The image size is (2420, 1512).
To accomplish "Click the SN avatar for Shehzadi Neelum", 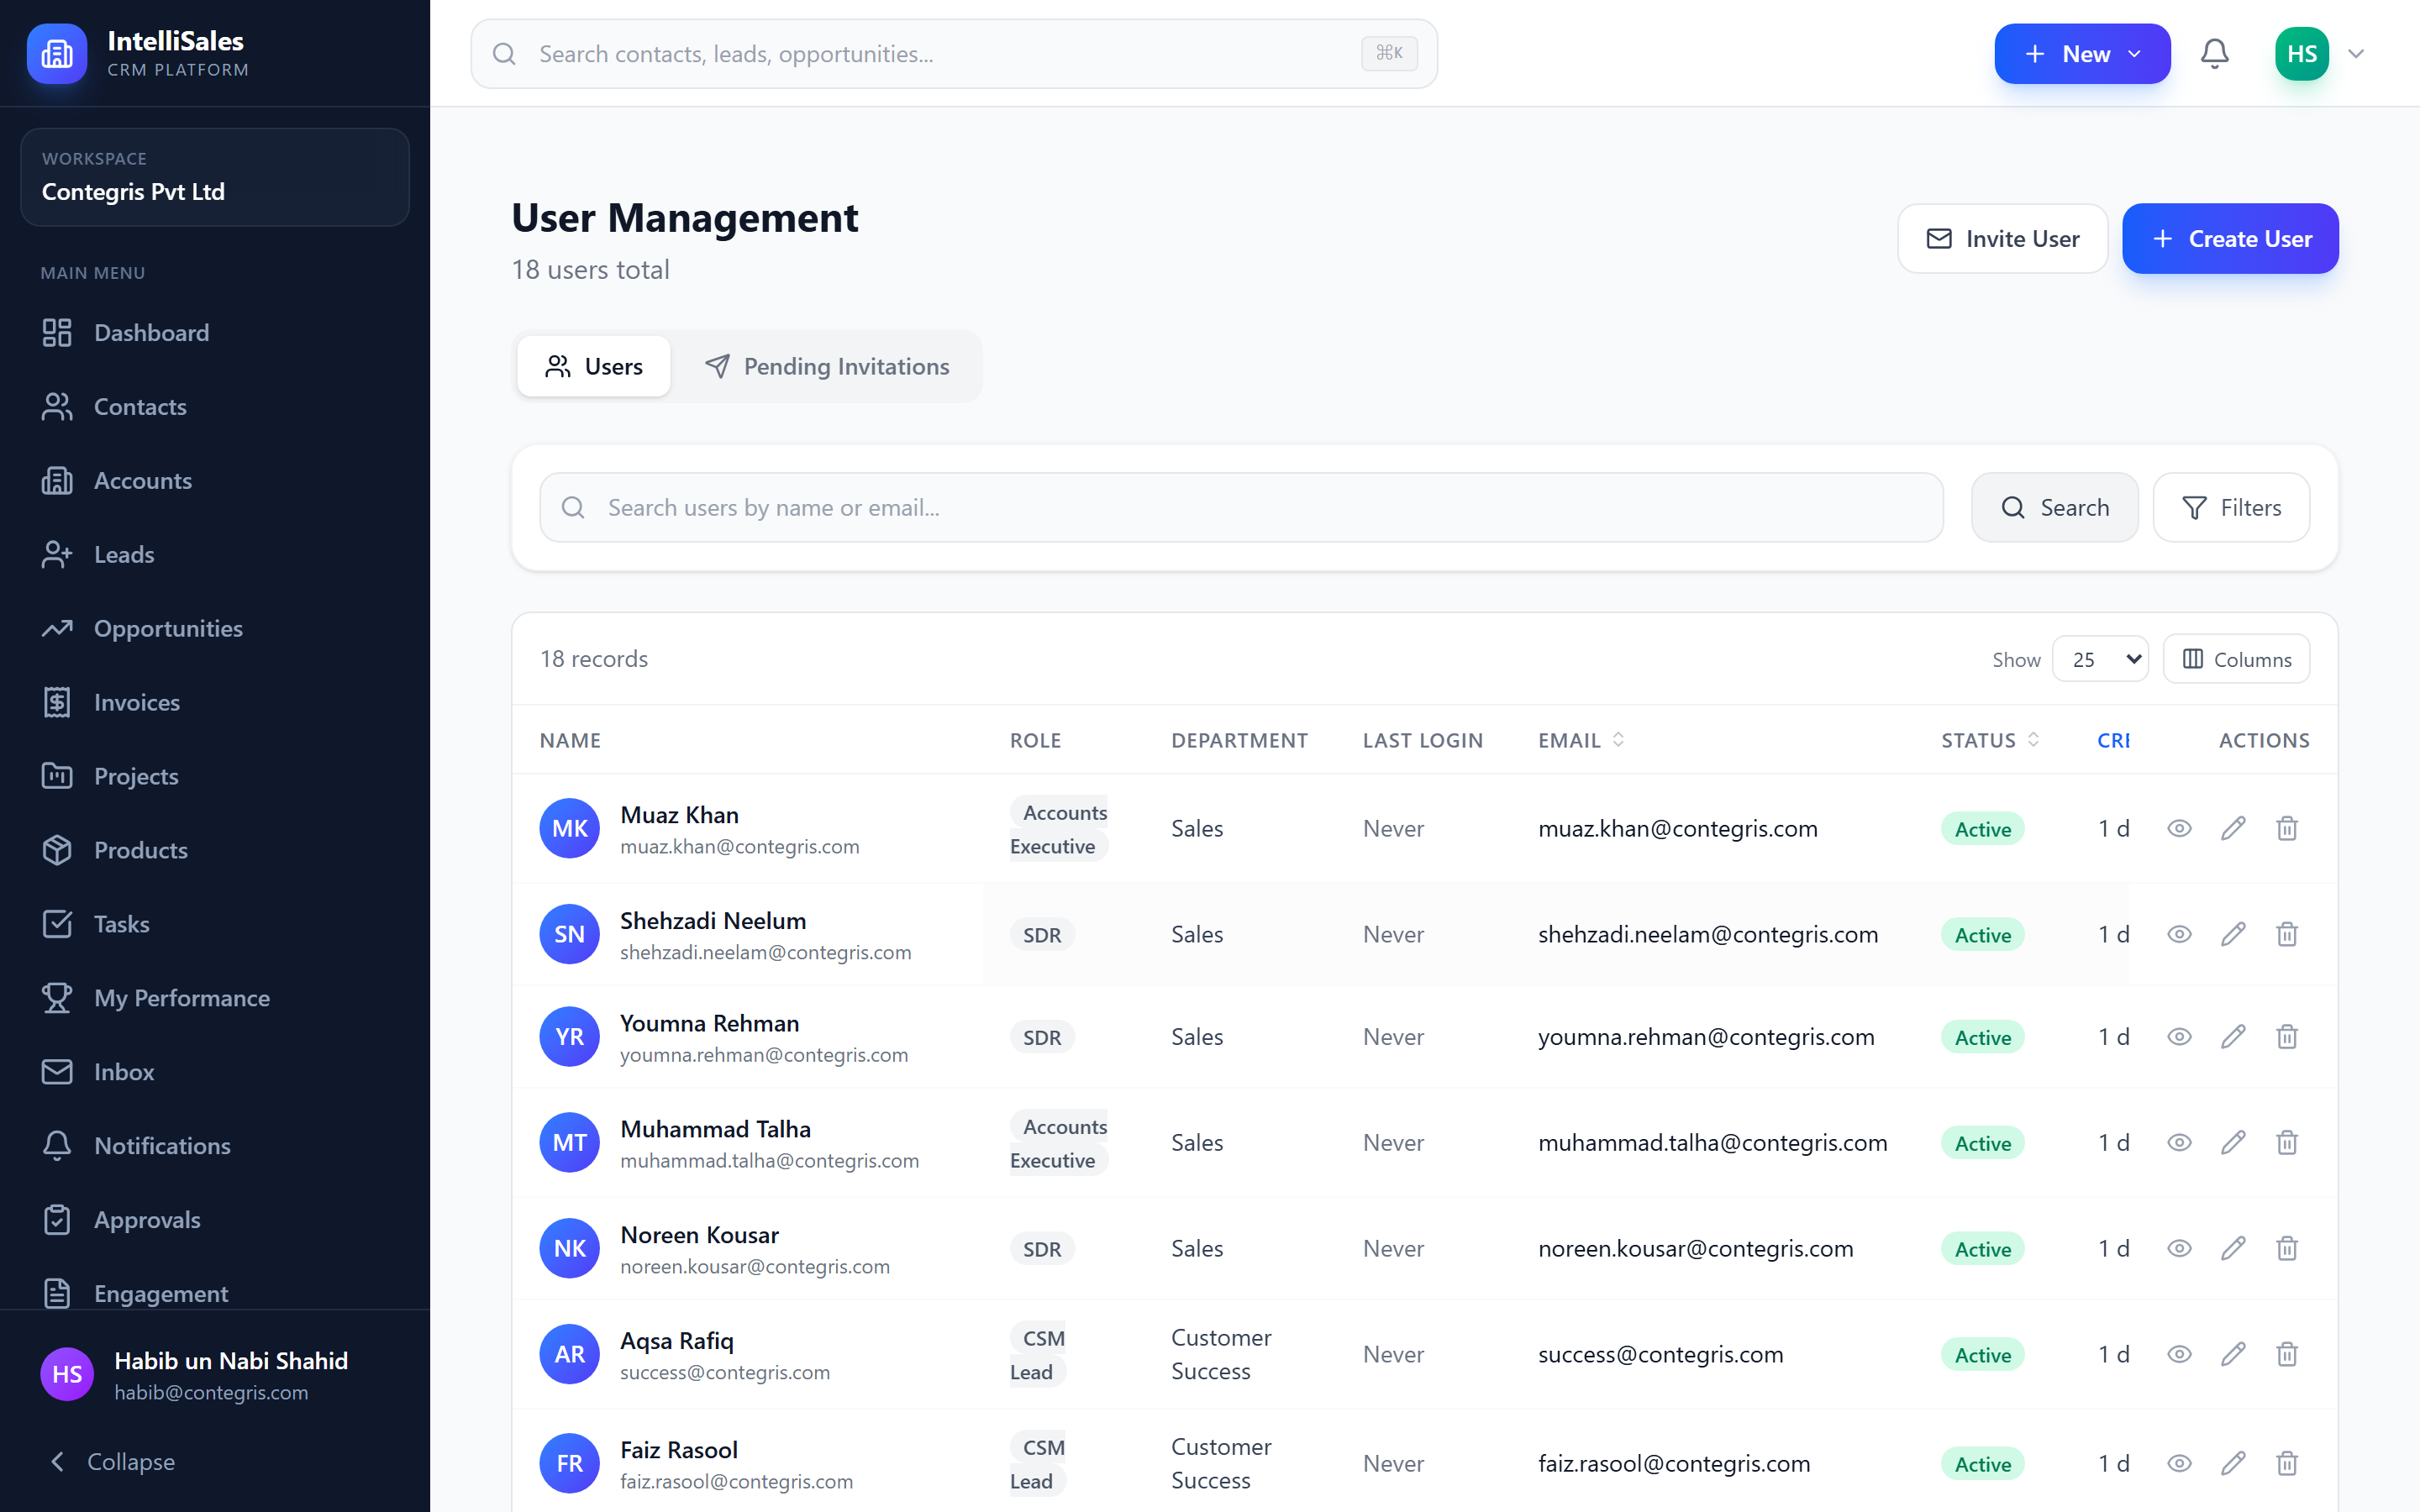I will [x=569, y=934].
